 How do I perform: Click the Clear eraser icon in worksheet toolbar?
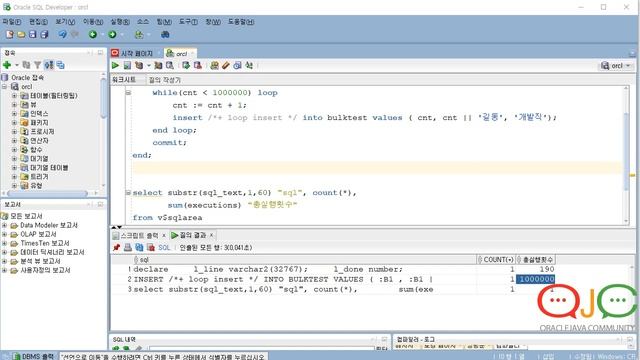click(226, 65)
